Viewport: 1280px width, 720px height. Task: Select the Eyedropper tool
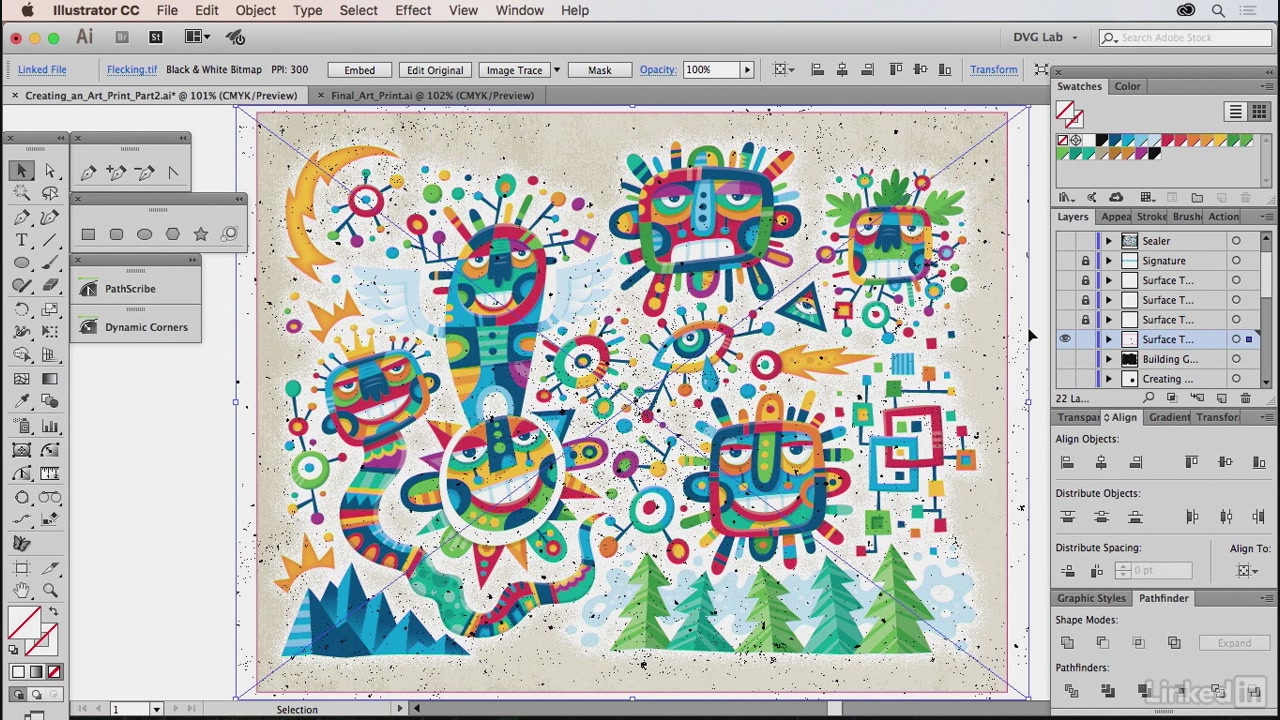[x=22, y=402]
